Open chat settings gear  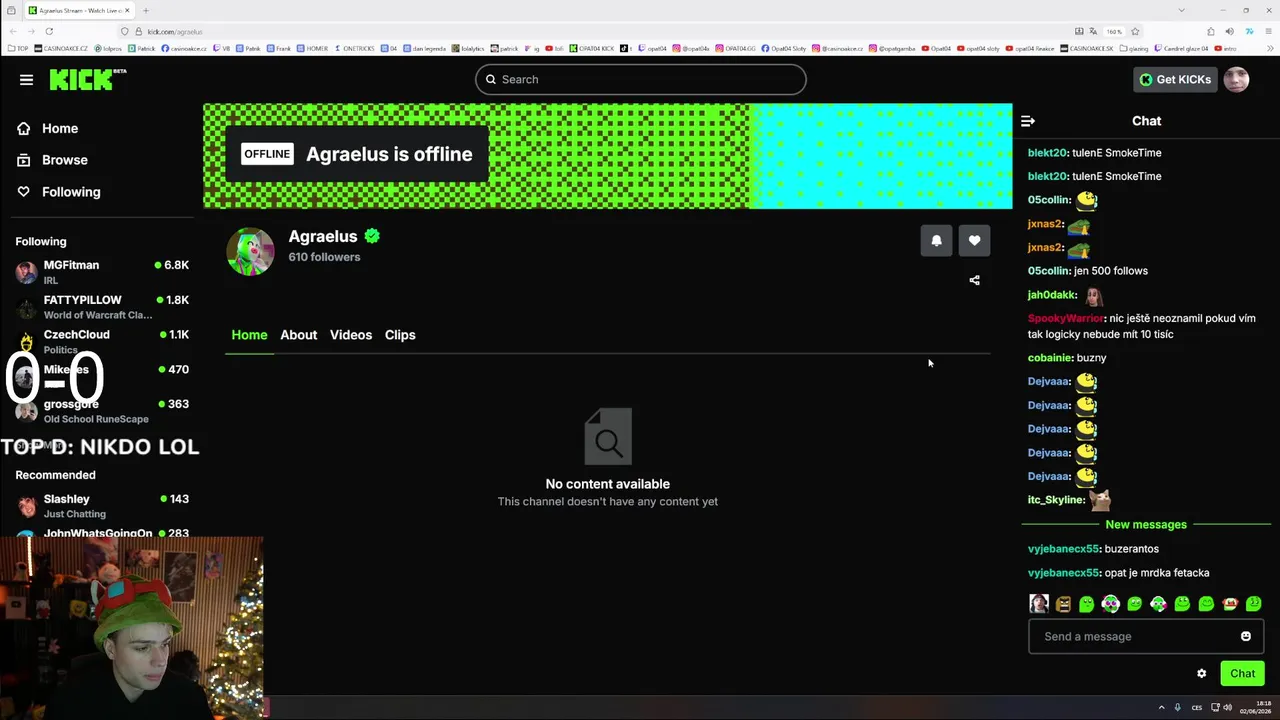point(1201,674)
